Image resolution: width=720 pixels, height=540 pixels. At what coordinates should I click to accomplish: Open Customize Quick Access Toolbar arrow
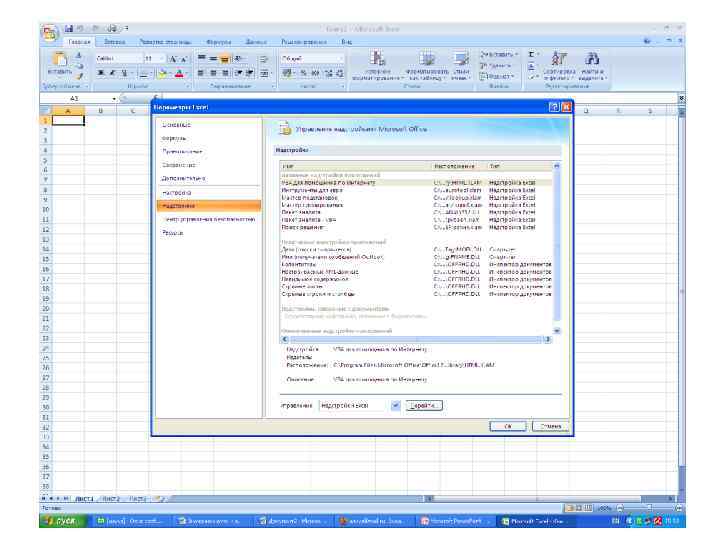click(x=126, y=28)
